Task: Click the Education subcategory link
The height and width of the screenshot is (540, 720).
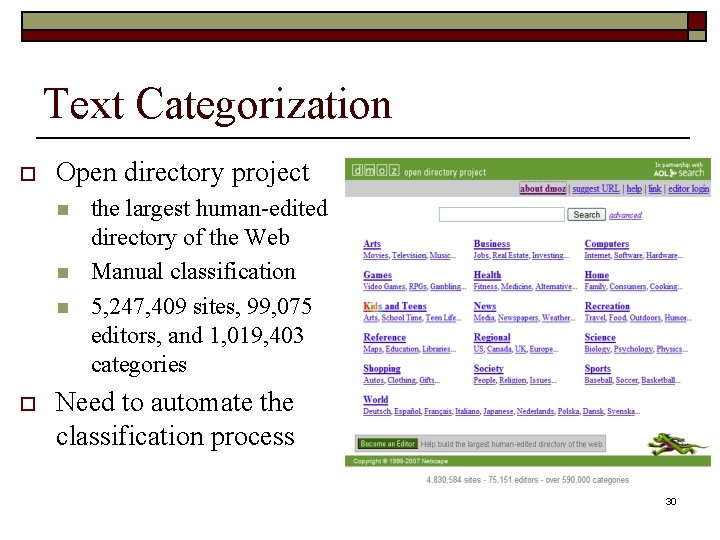Action: pos(402,349)
